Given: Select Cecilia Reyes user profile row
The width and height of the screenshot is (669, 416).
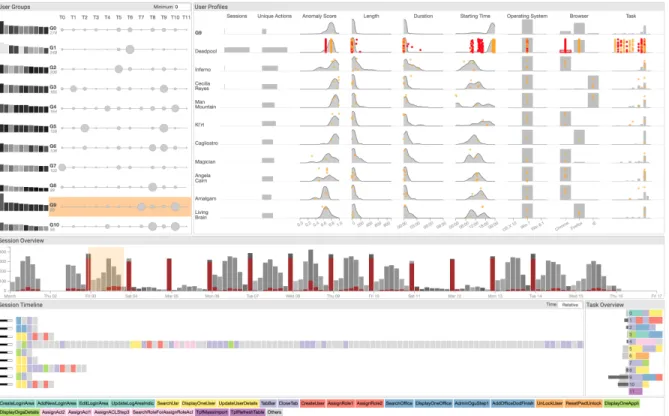Looking at the screenshot, I should coord(423,82).
